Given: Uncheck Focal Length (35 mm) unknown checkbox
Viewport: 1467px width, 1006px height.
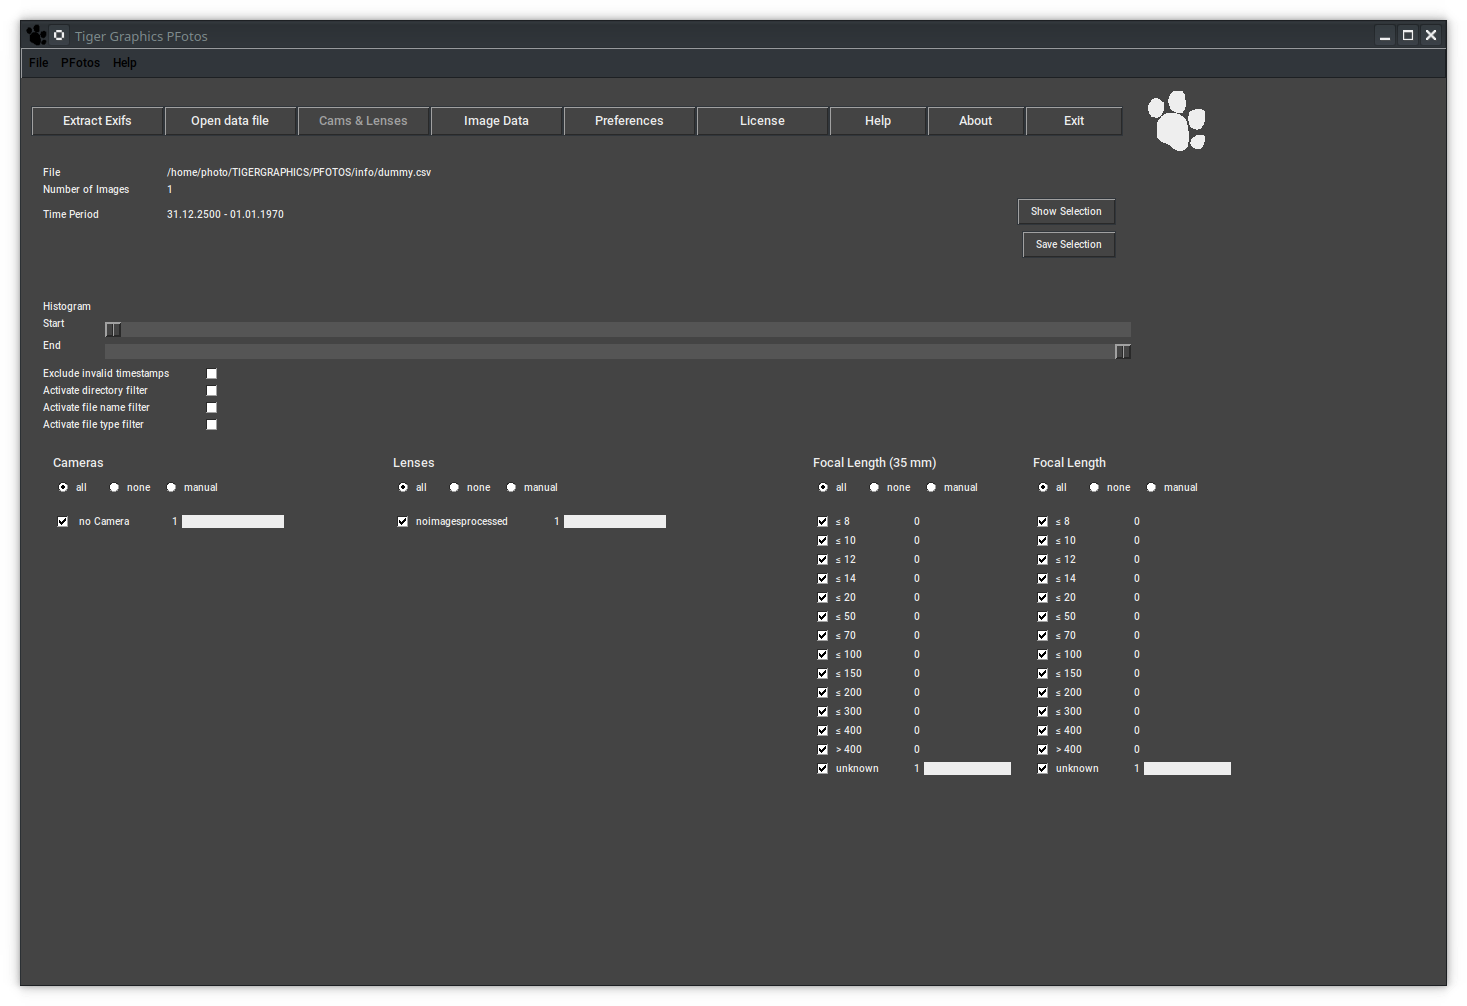Looking at the screenshot, I should (x=823, y=769).
